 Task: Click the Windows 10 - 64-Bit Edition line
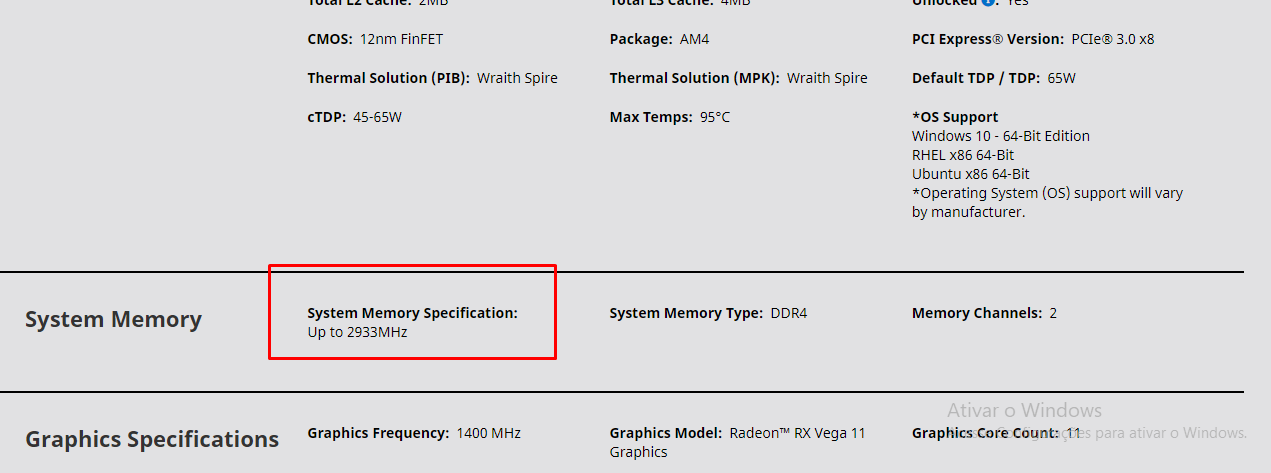click(1001, 136)
